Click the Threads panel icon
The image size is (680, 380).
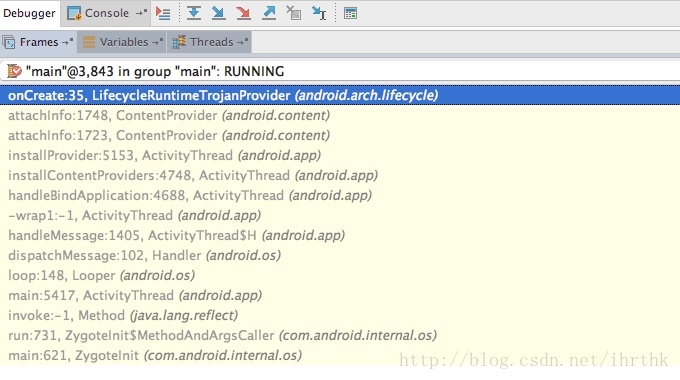(x=179, y=42)
